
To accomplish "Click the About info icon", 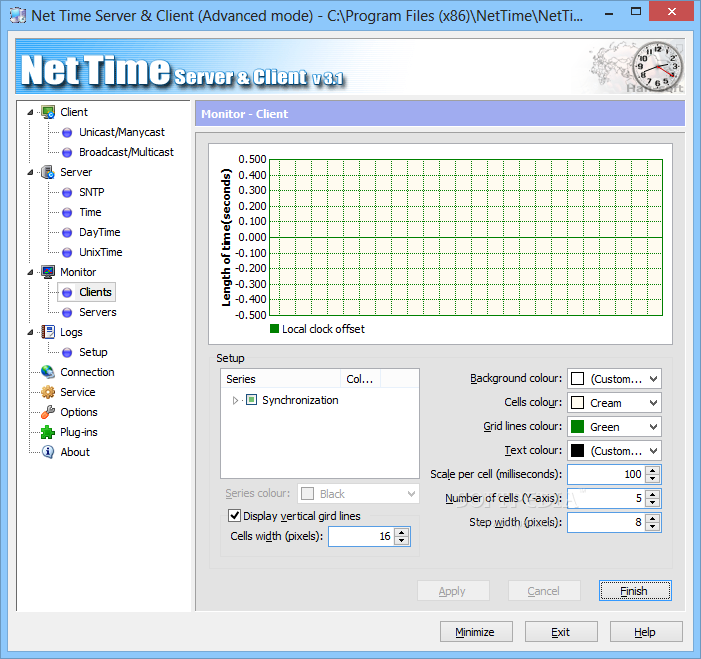I will [48, 452].
